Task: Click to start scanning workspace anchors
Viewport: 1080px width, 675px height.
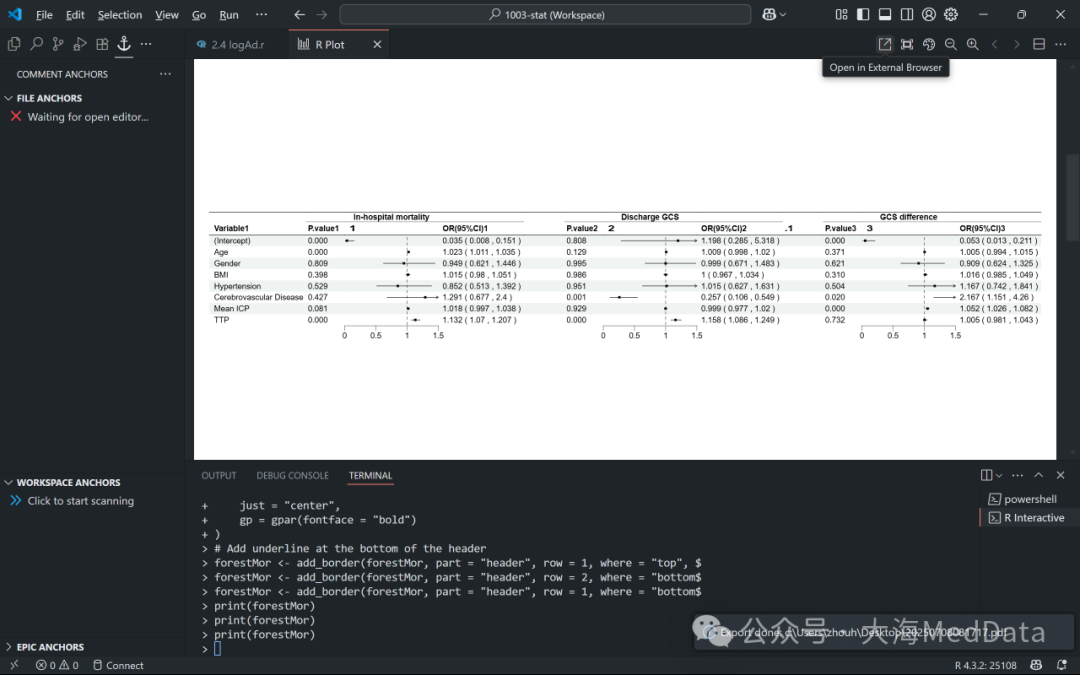Action: click(81, 501)
